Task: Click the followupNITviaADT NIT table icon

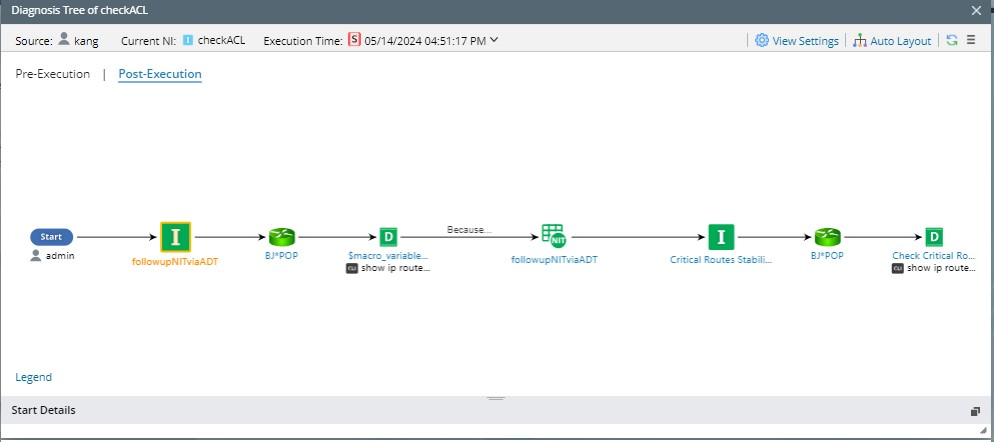Action: point(553,236)
